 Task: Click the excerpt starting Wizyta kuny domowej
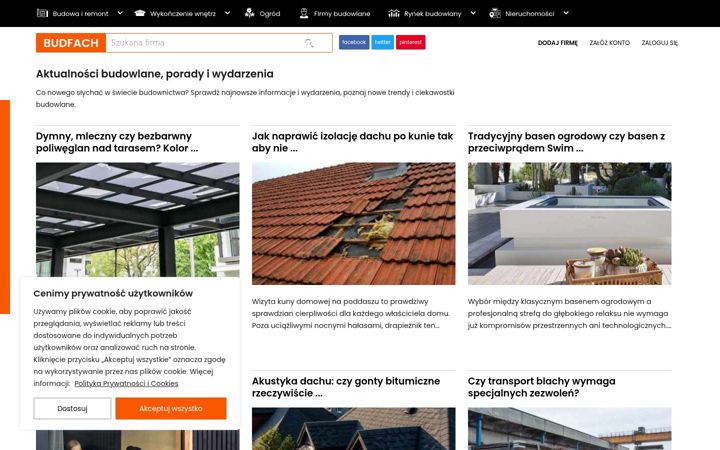(351, 314)
